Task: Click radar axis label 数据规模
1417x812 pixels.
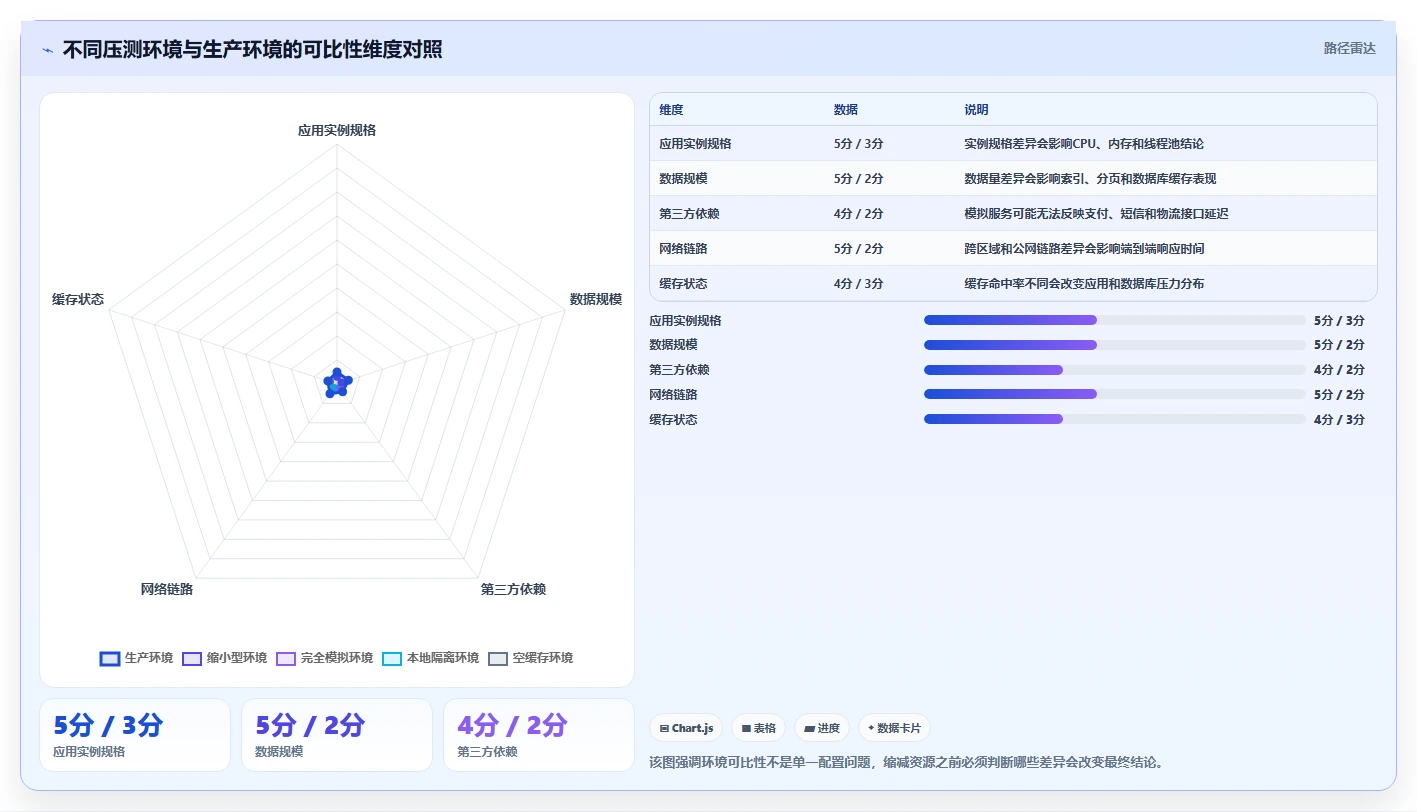Action: pyautogui.click(x=596, y=299)
